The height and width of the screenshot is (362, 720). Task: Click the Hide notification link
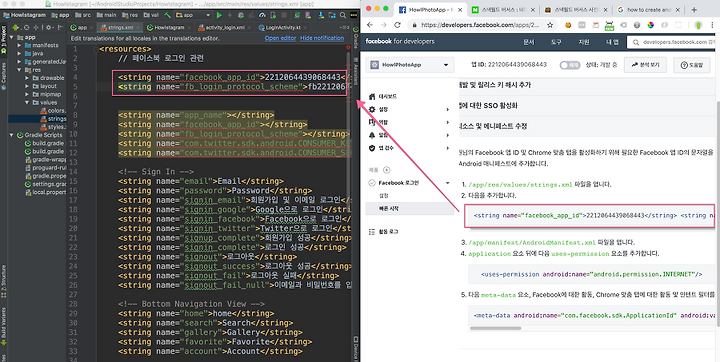tap(322, 38)
